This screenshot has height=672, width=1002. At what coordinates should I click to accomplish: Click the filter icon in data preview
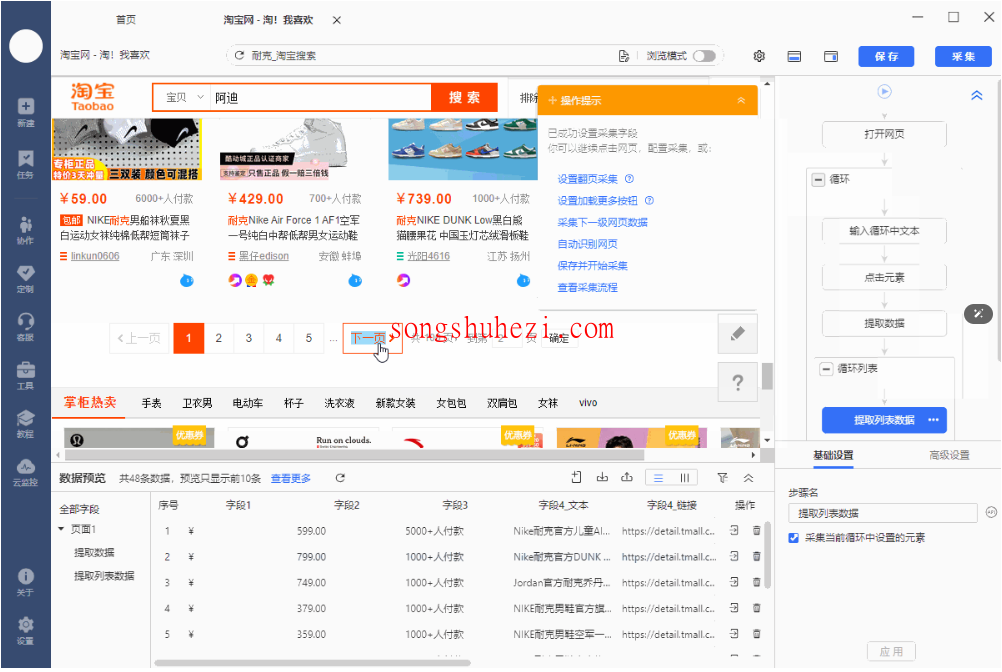[x=722, y=478]
